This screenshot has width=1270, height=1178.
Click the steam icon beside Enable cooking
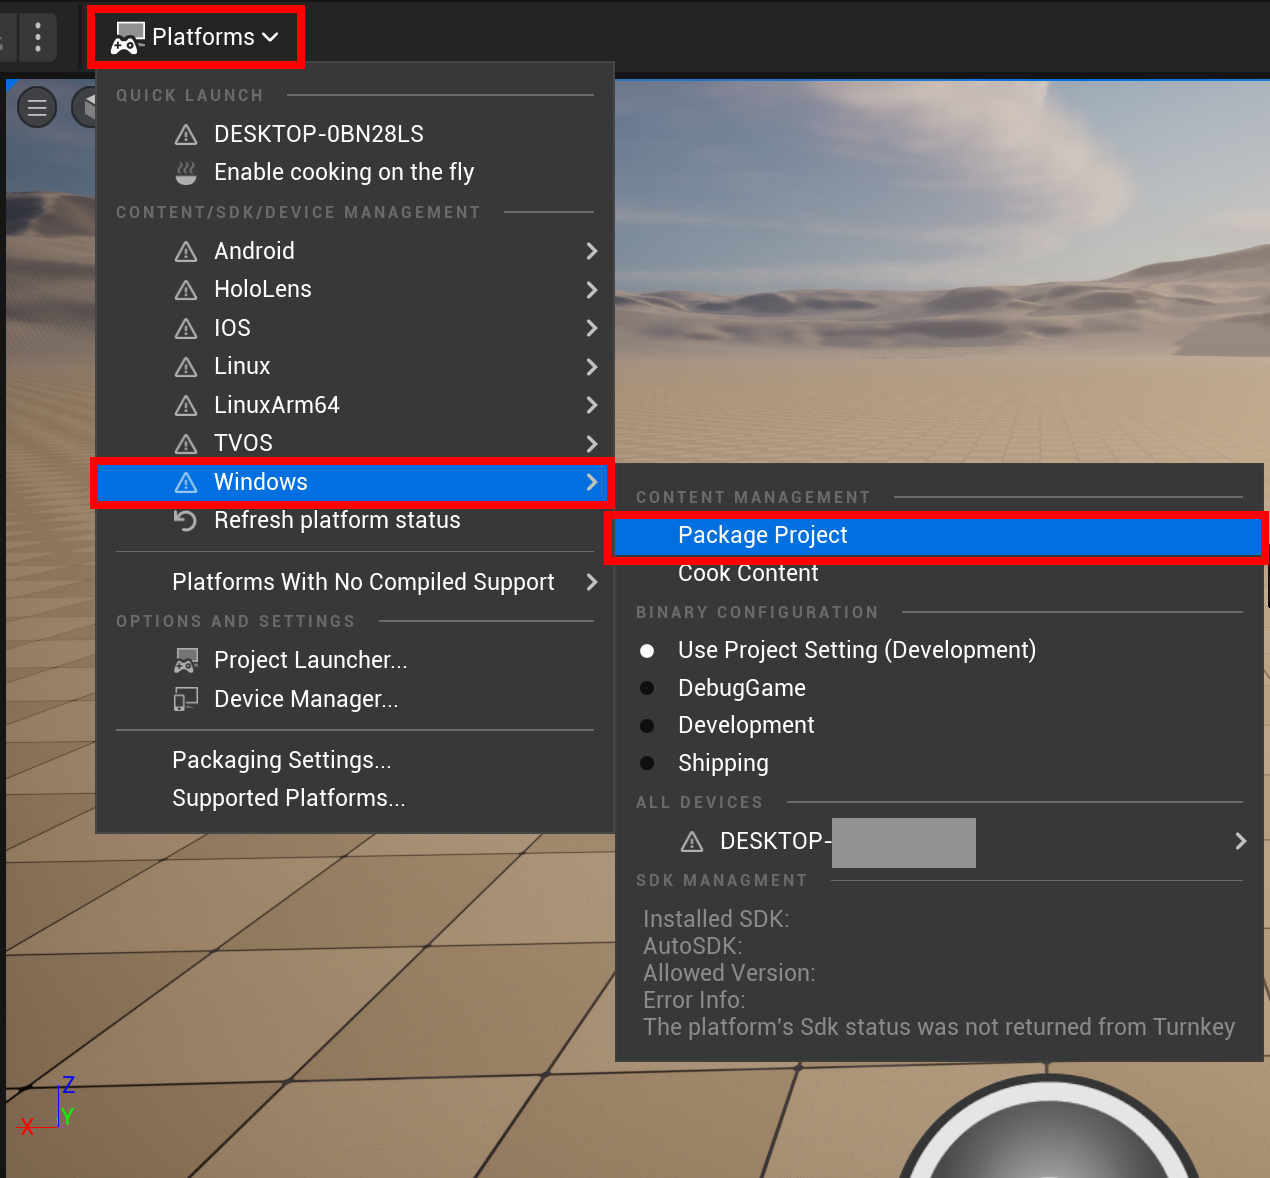tap(186, 171)
